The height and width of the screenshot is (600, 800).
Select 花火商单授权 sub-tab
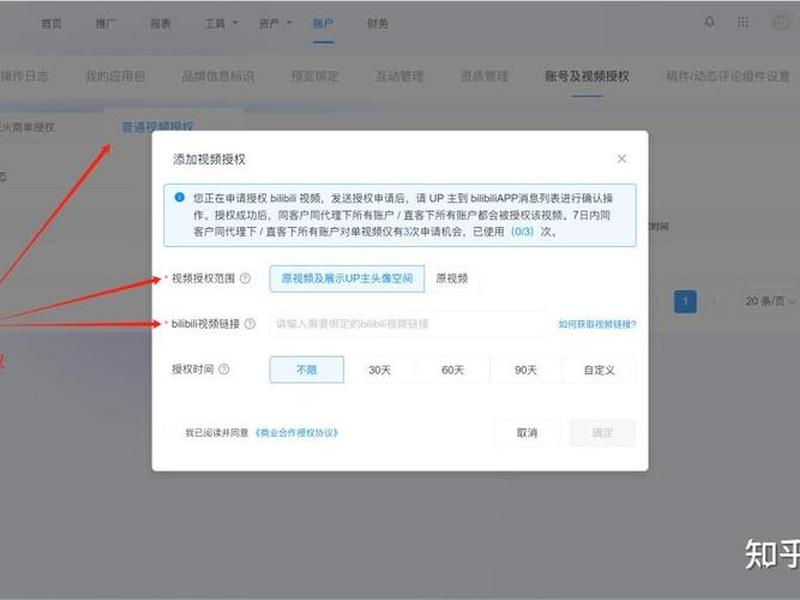[x=27, y=127]
